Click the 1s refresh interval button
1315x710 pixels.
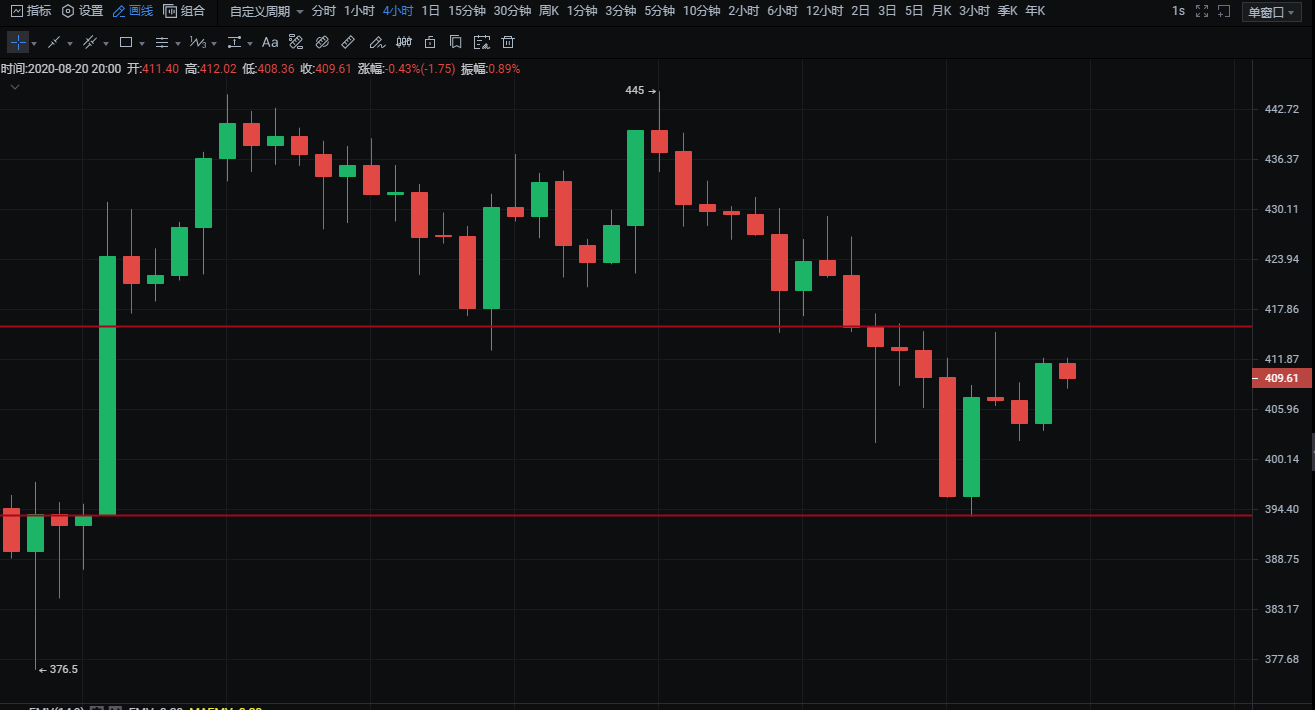tap(1178, 11)
